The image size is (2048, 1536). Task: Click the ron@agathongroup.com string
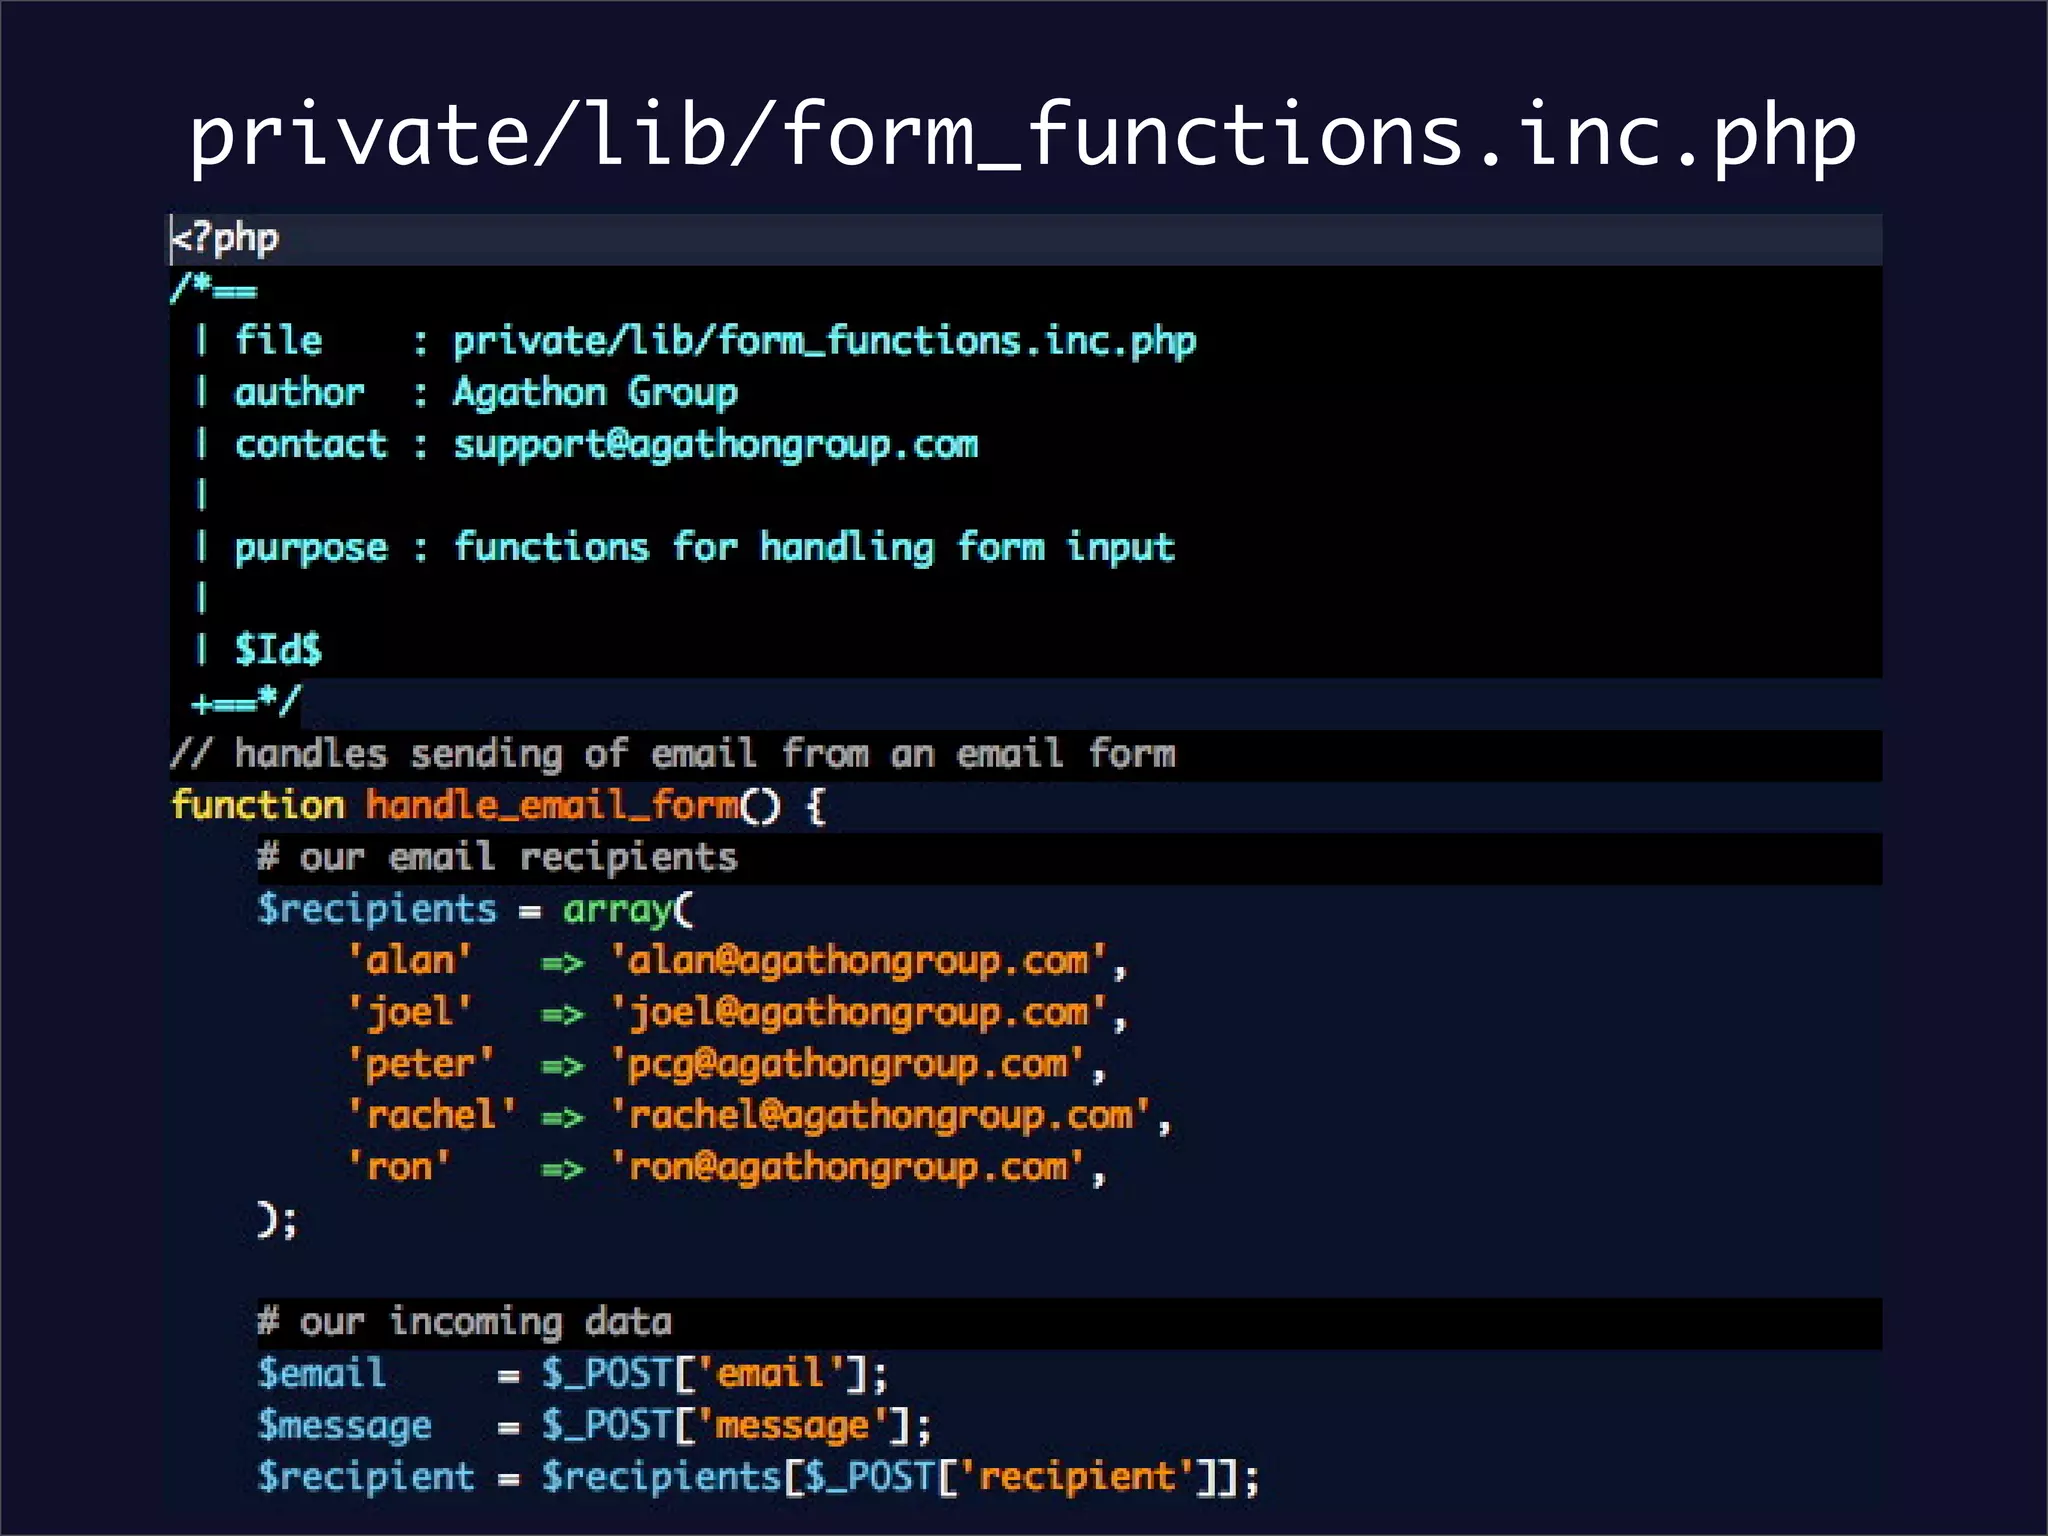[848, 1168]
